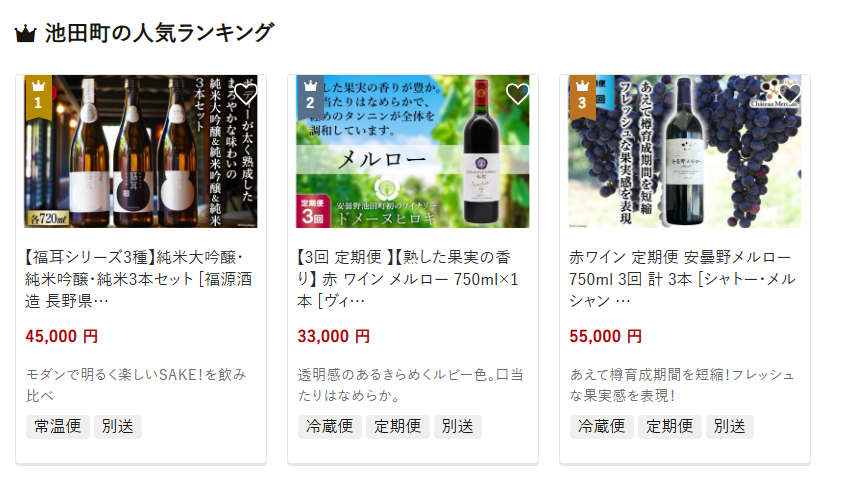The image size is (845, 490).
Task: Open the メルロー ドメーヌヒロキ product image
Action: [413, 151]
